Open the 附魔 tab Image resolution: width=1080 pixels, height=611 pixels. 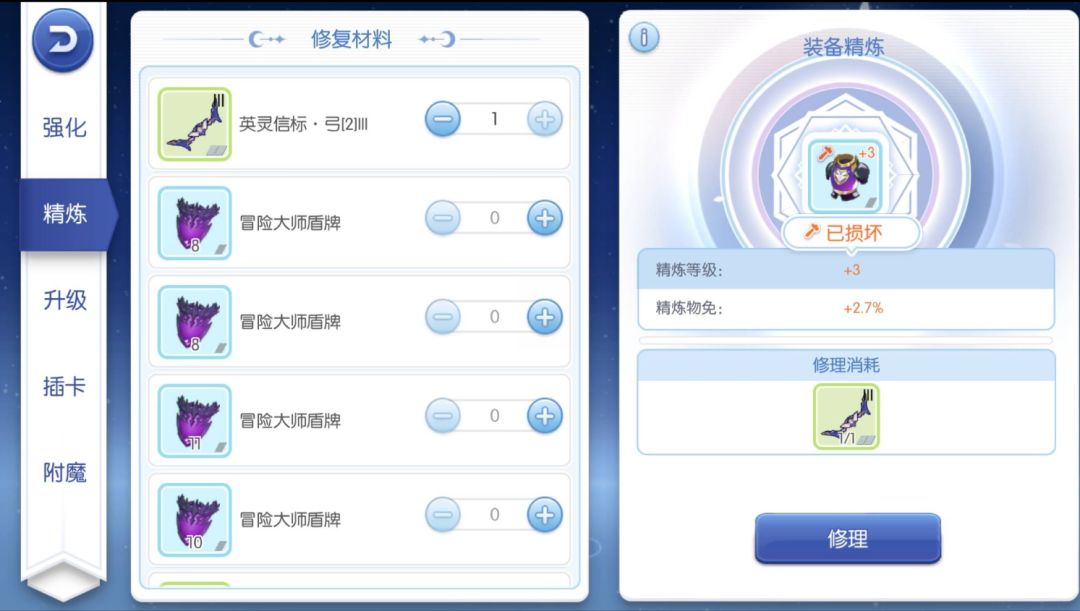pos(64,473)
